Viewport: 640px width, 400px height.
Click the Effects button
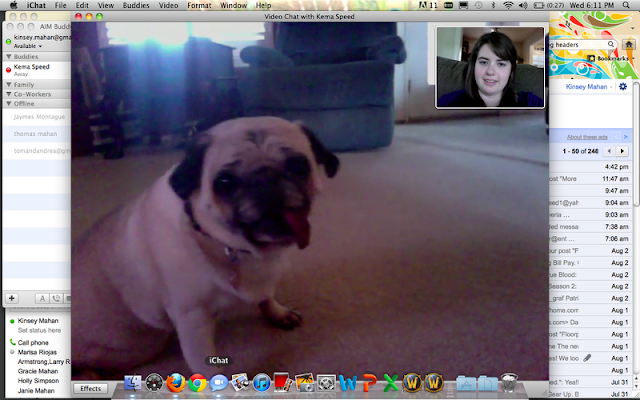coord(90,389)
